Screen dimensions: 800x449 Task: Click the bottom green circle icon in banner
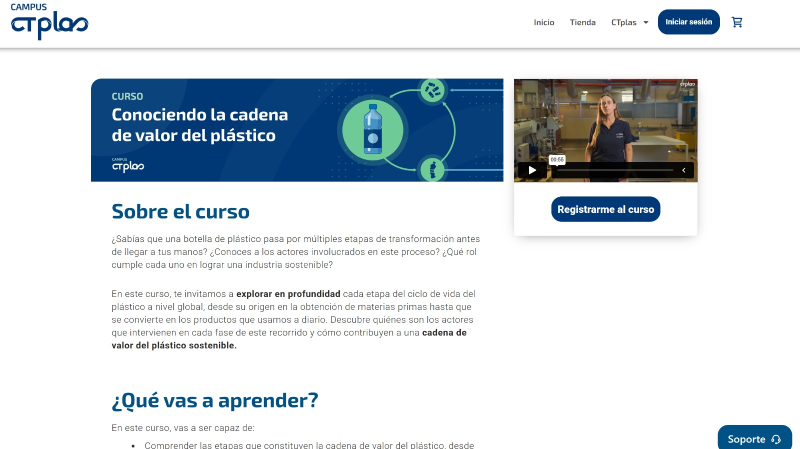tap(432, 169)
